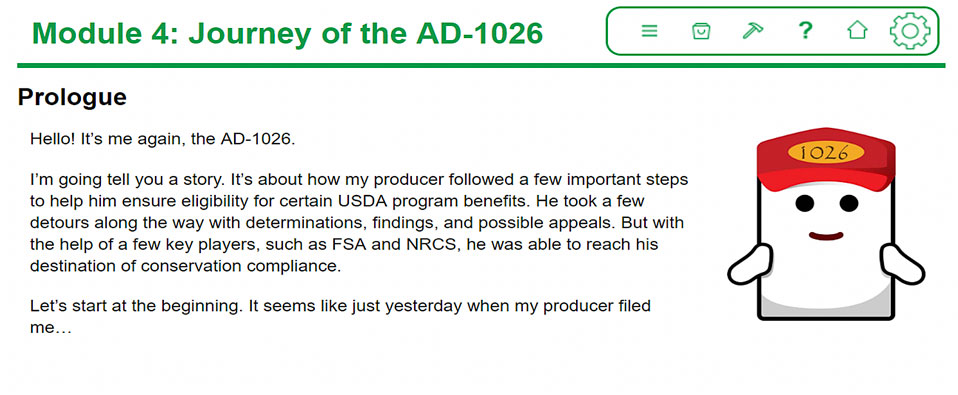958x395 pixels.
Task: Click the green divider line under title
Action: tap(481, 65)
